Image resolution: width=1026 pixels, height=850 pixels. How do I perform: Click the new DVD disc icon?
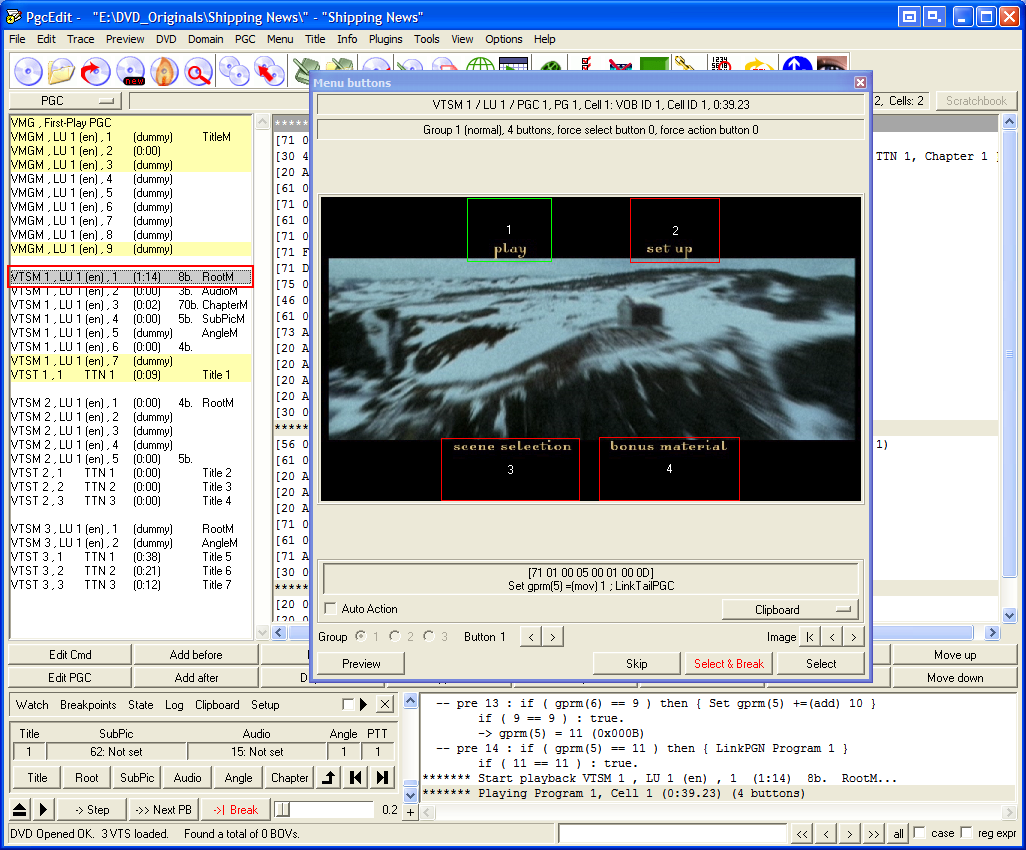pos(131,72)
